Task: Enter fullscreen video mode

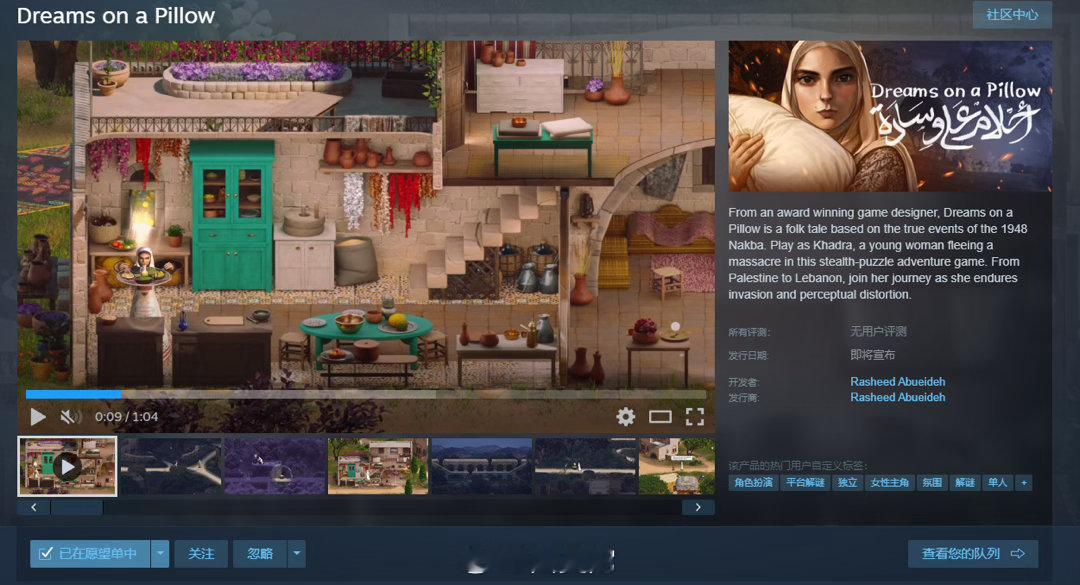Action: [695, 416]
